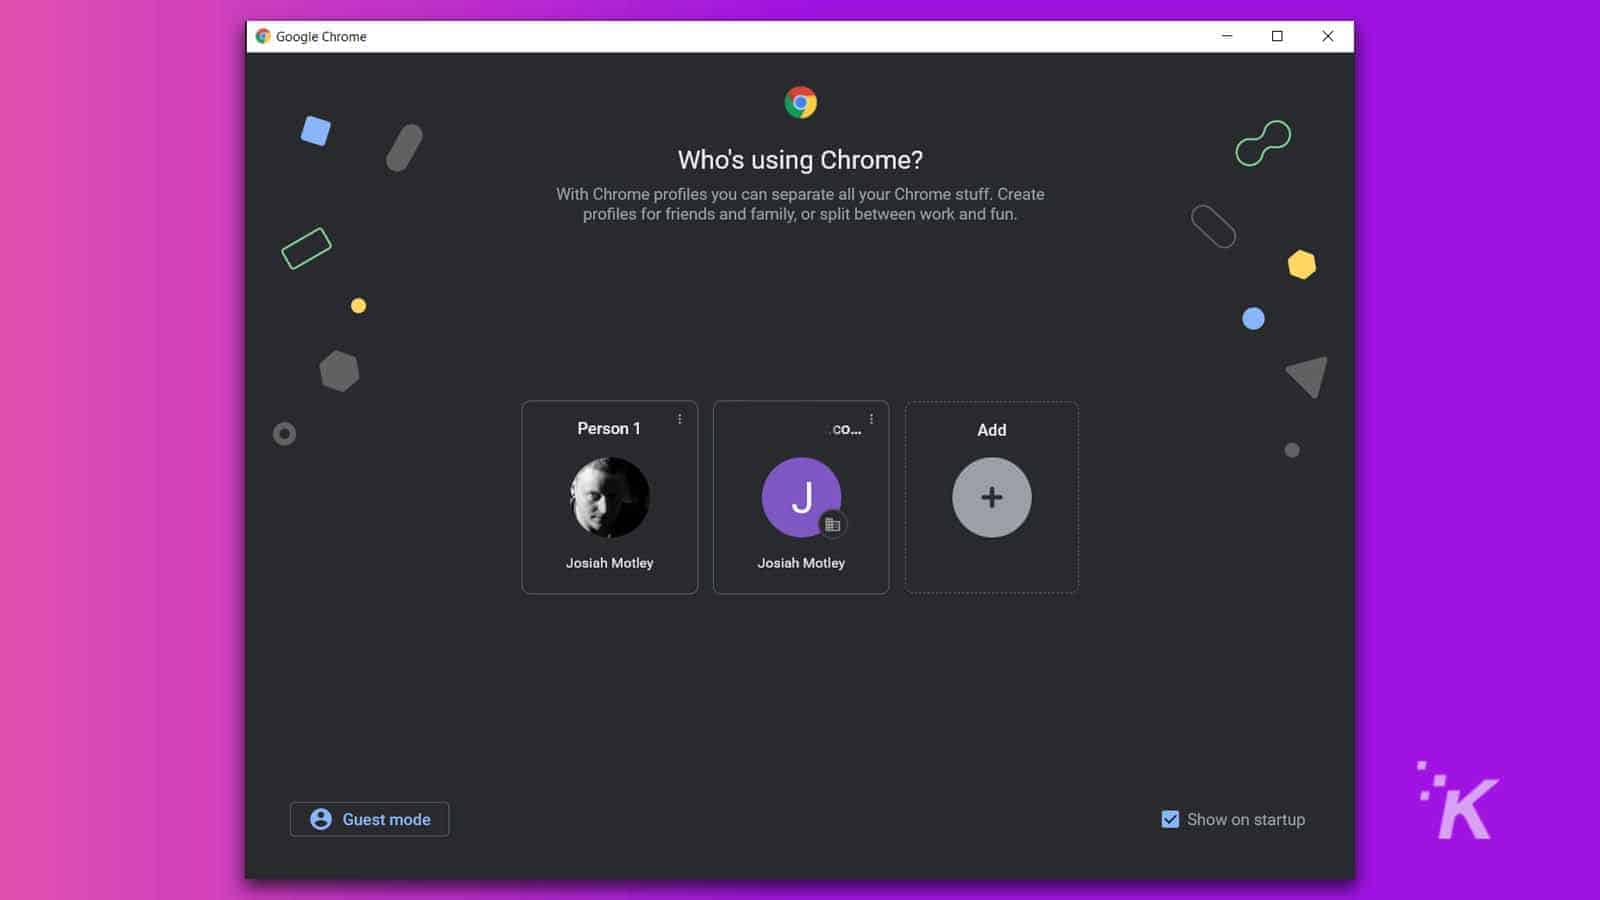Click the Person 1 profile title text
The width and height of the screenshot is (1600, 900).
[x=609, y=428]
